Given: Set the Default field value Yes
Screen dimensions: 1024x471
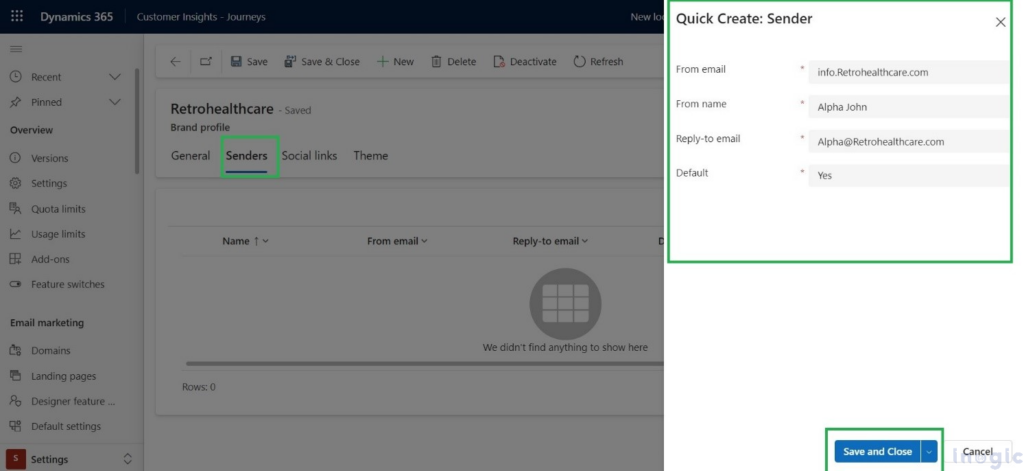Looking at the screenshot, I should click(908, 176).
